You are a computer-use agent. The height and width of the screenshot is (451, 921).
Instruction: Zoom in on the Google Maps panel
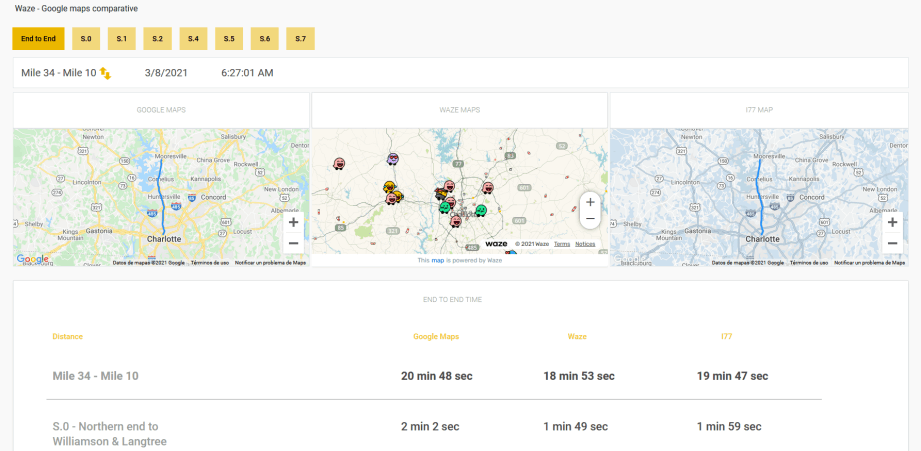(293, 223)
